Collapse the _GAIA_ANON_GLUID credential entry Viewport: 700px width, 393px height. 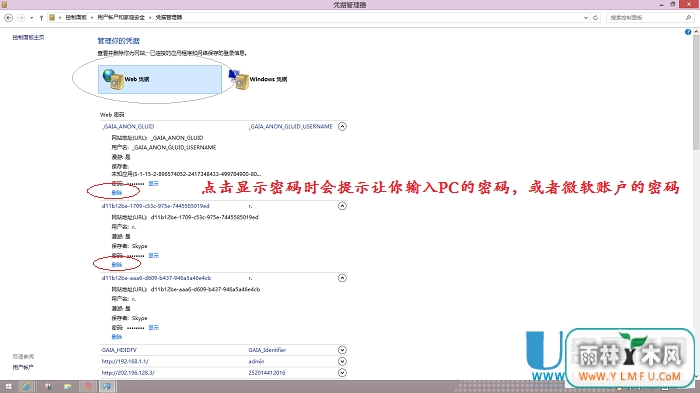[342, 126]
